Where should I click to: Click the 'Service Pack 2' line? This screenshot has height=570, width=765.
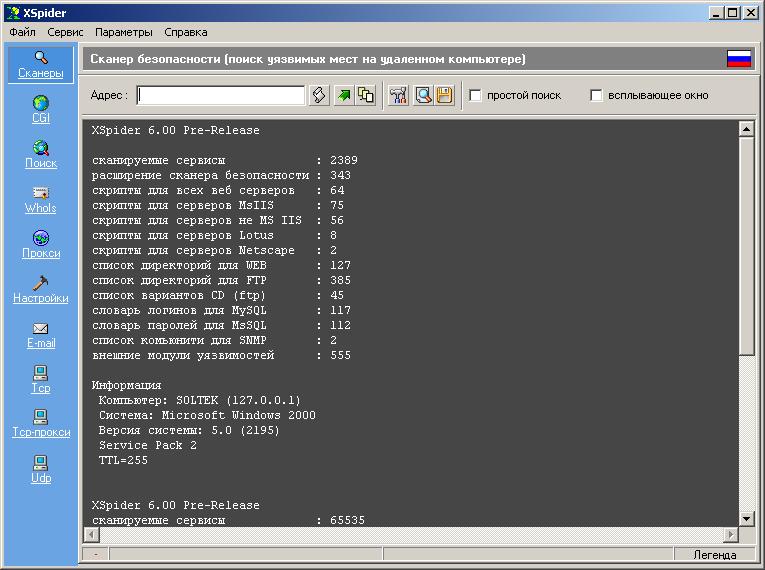tap(147, 445)
